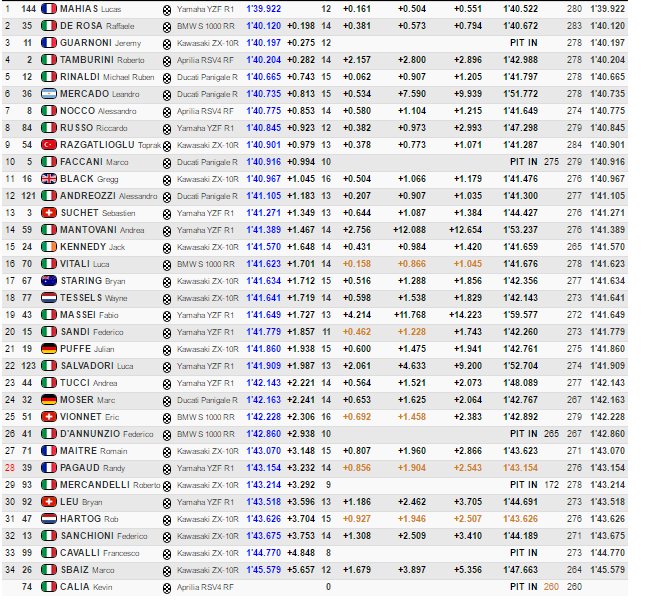Click the French flag beside MAHIAS Lucas
This screenshot has width=646, height=608.
point(49,9)
